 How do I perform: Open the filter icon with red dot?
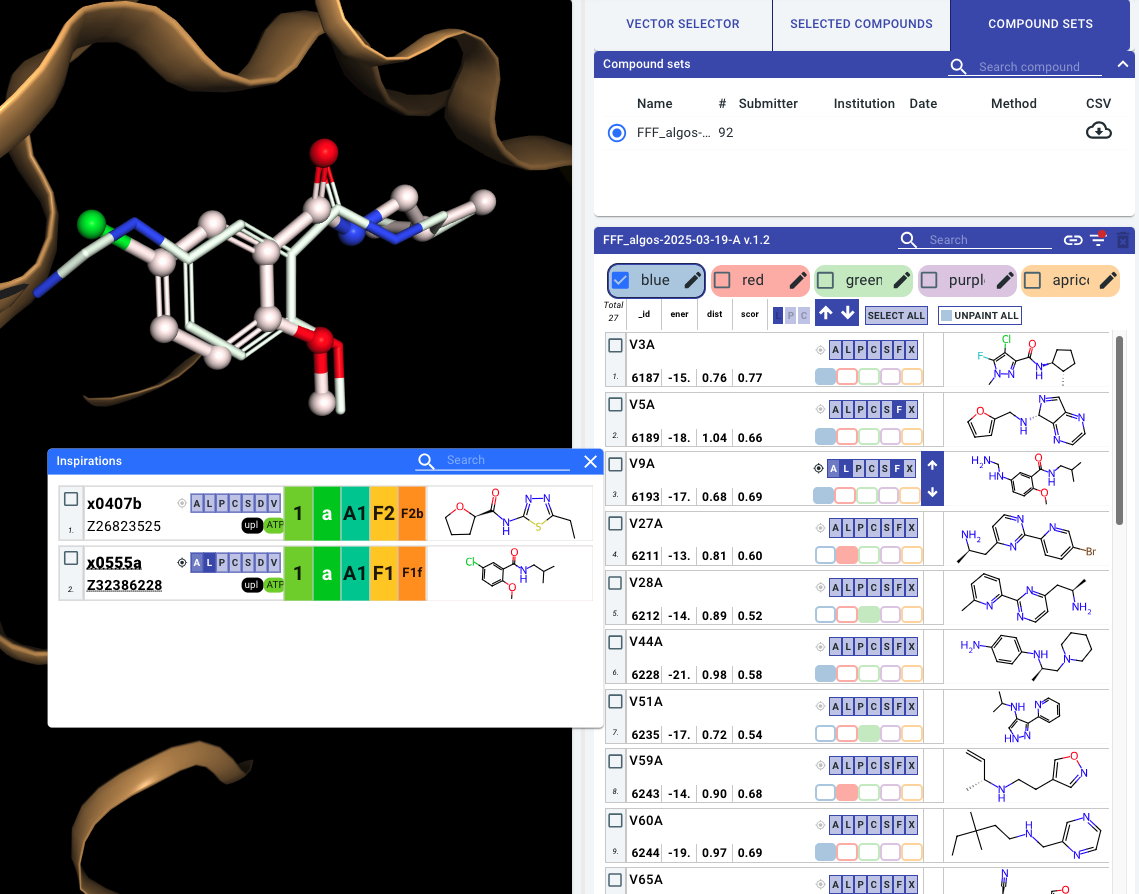pos(1098,239)
